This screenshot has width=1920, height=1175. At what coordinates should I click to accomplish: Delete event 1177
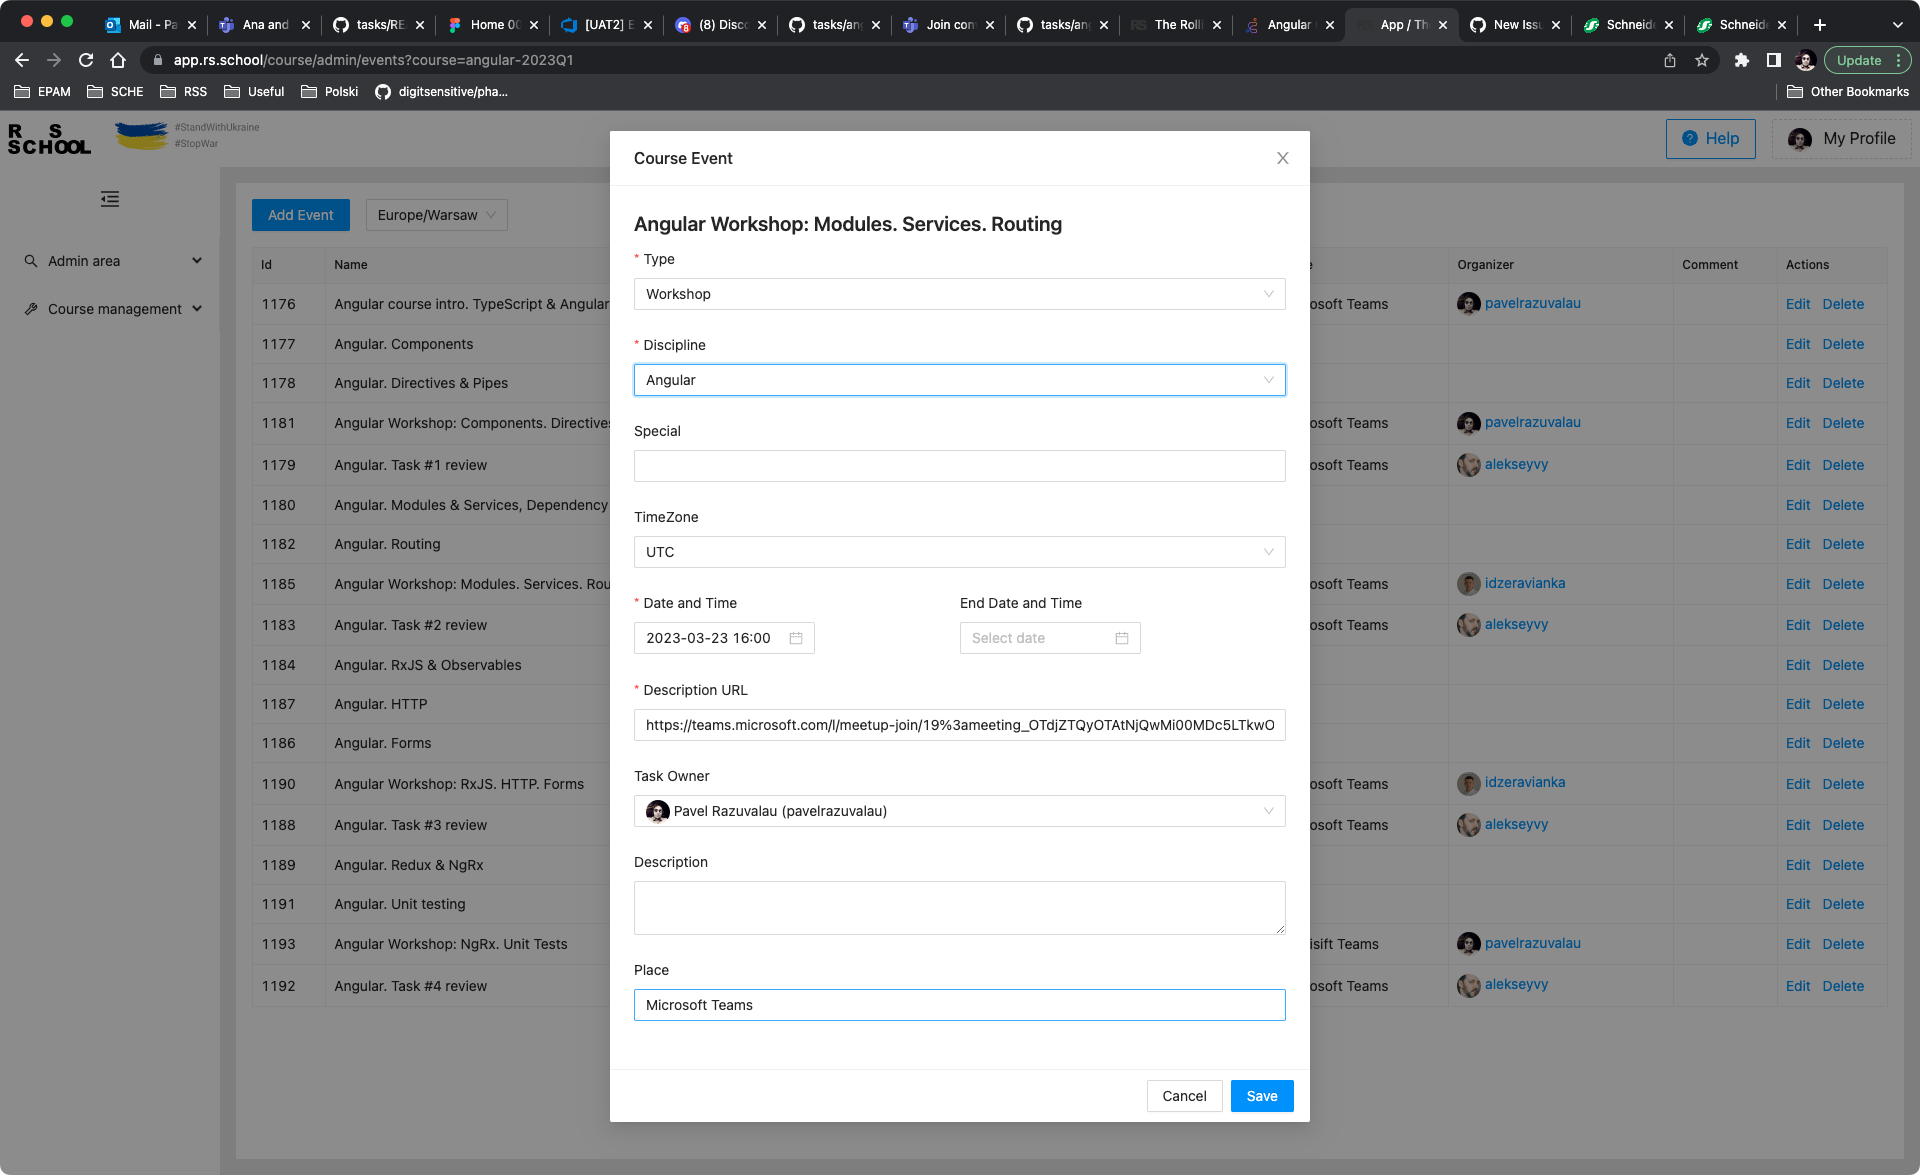click(1843, 344)
